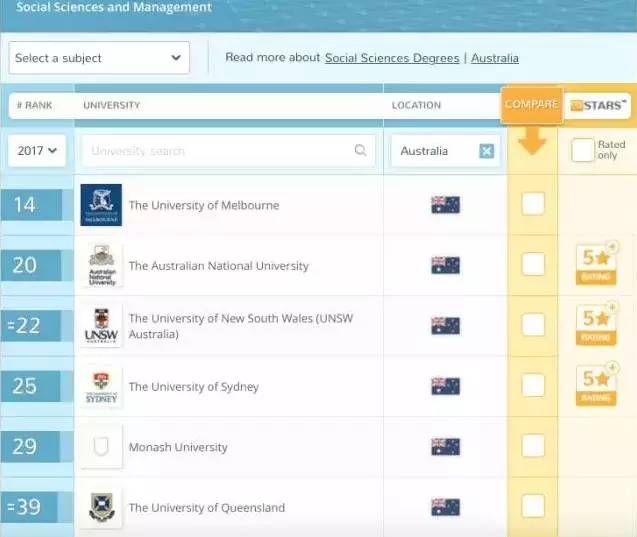
Task: Click 5 star rating badge for UNSW
Action: tap(596, 324)
